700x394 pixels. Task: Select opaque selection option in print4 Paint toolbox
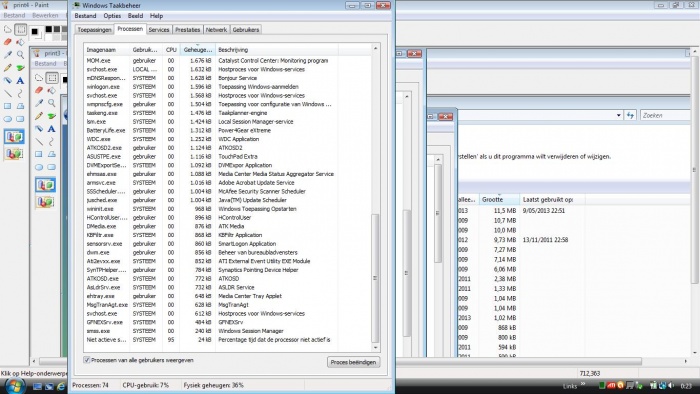(14, 137)
